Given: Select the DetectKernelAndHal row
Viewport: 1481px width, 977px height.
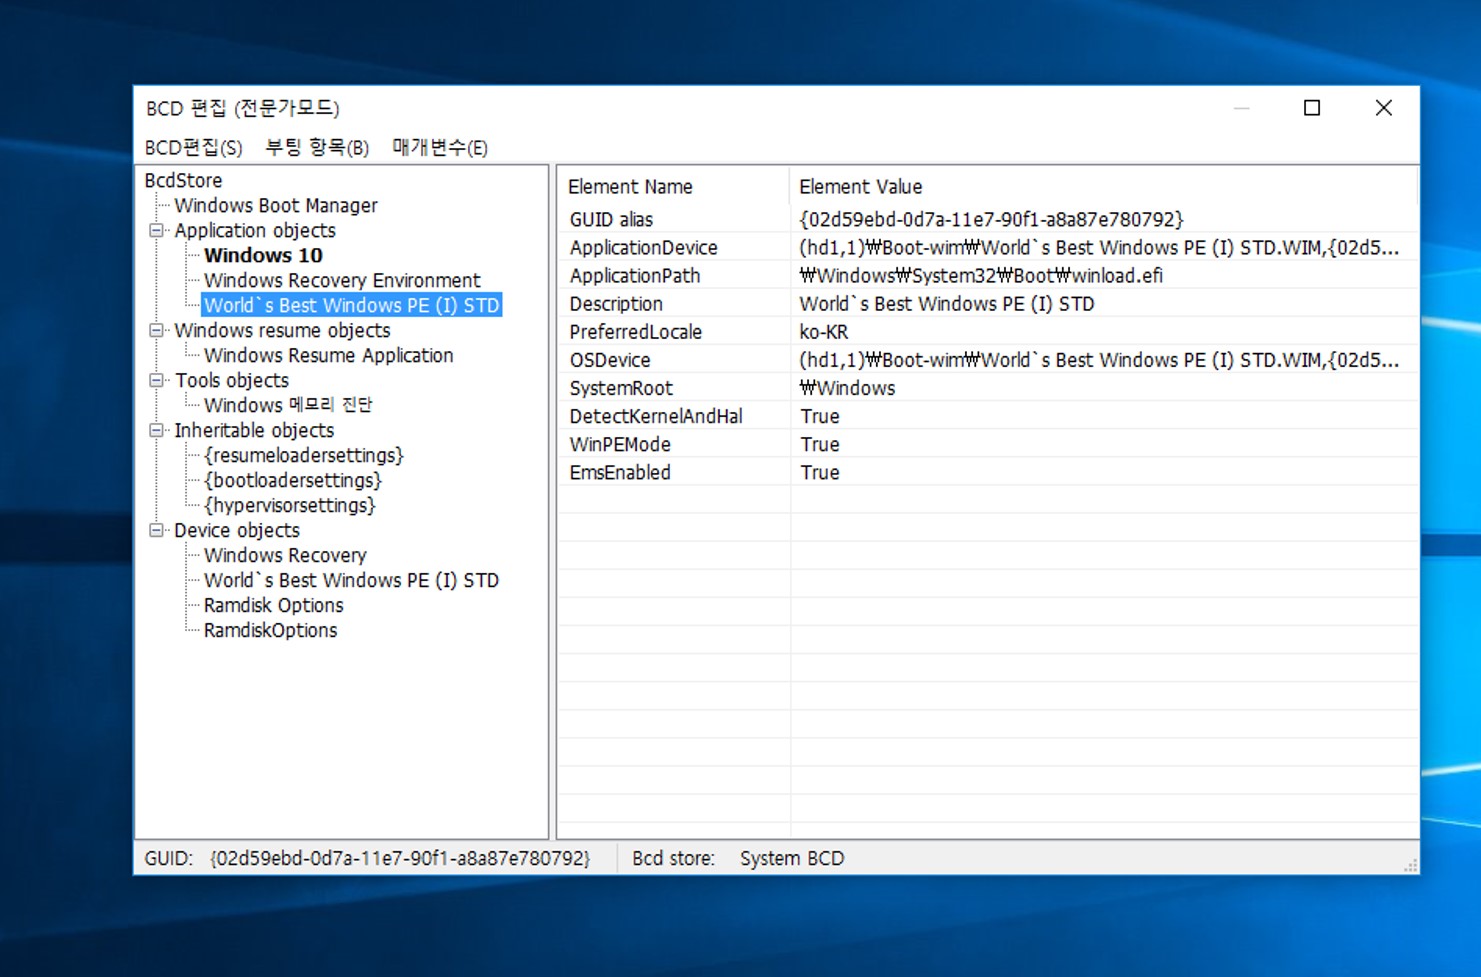Looking at the screenshot, I should 987,416.
